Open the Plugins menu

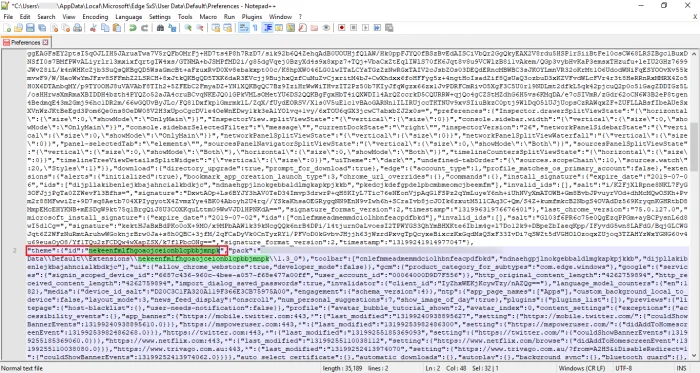pos(252,17)
